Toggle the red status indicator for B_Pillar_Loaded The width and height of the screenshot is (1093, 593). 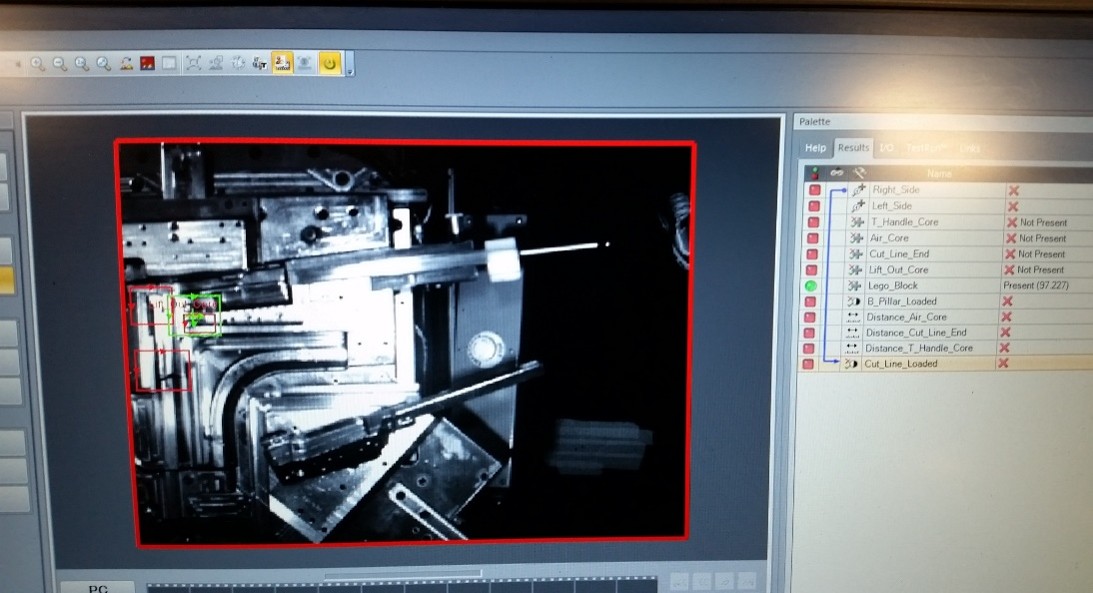tap(811, 301)
